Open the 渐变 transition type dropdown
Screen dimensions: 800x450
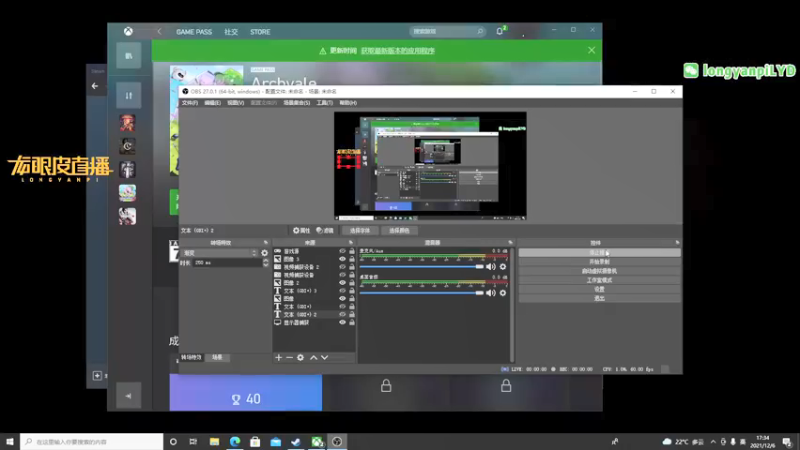coord(219,253)
